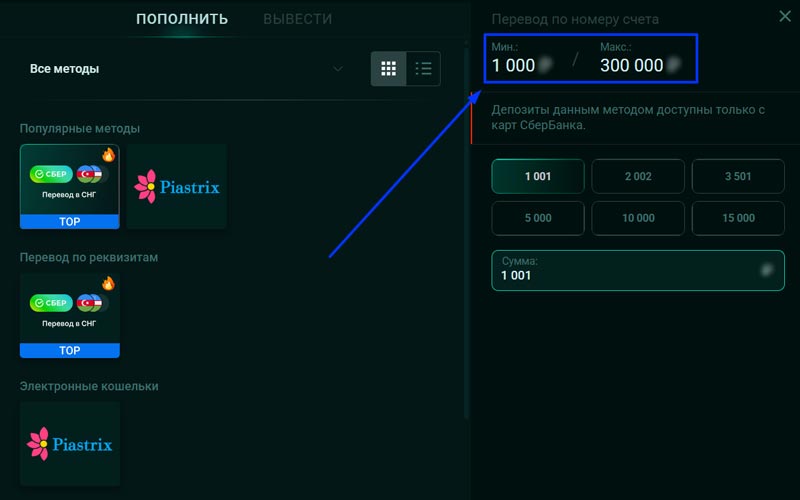Select list view layout icon
800x500 pixels.
tap(423, 68)
